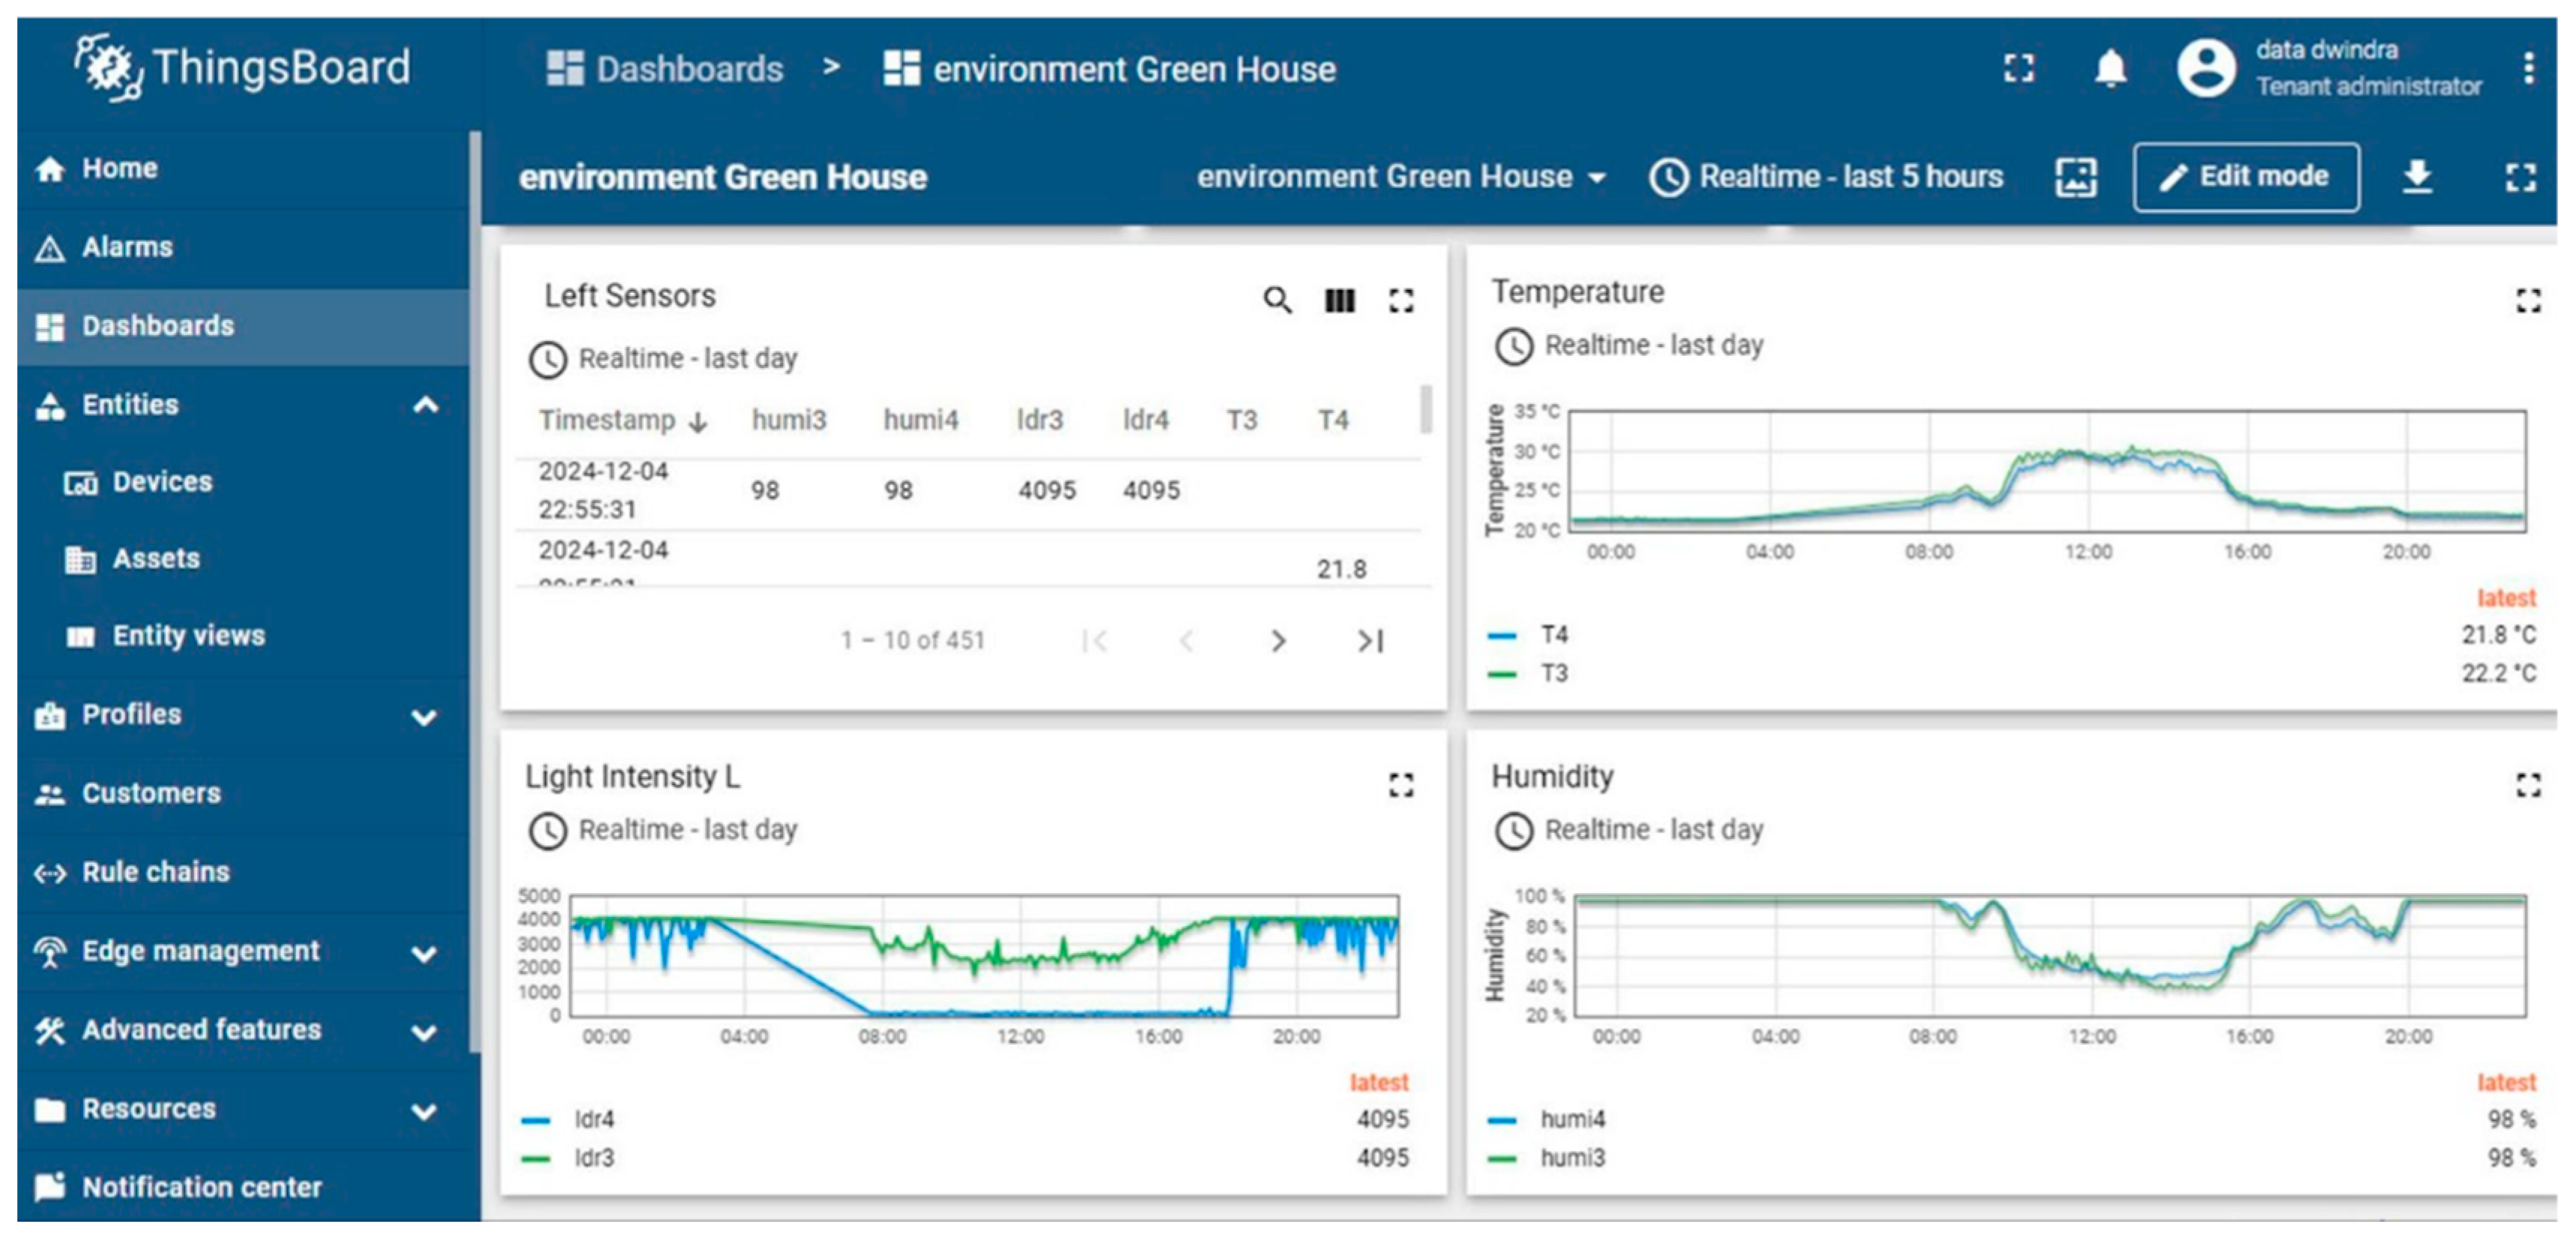Open environment Green House state dropdown
Screen dimensions: 2576x1243
[1400, 177]
